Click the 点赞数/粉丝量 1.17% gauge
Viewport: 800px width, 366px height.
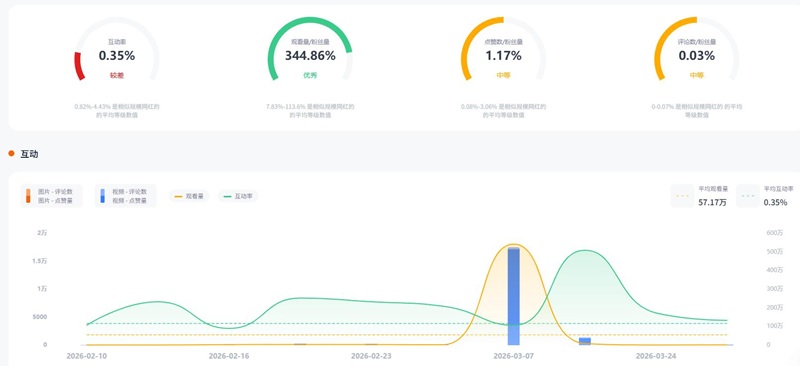[504, 50]
